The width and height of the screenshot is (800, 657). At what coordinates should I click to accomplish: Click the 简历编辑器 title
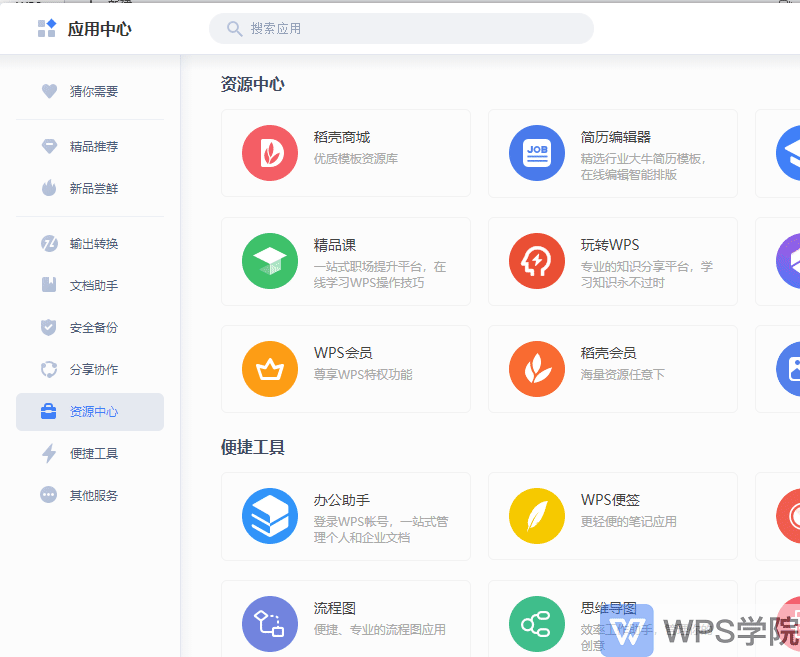click(x=616, y=137)
